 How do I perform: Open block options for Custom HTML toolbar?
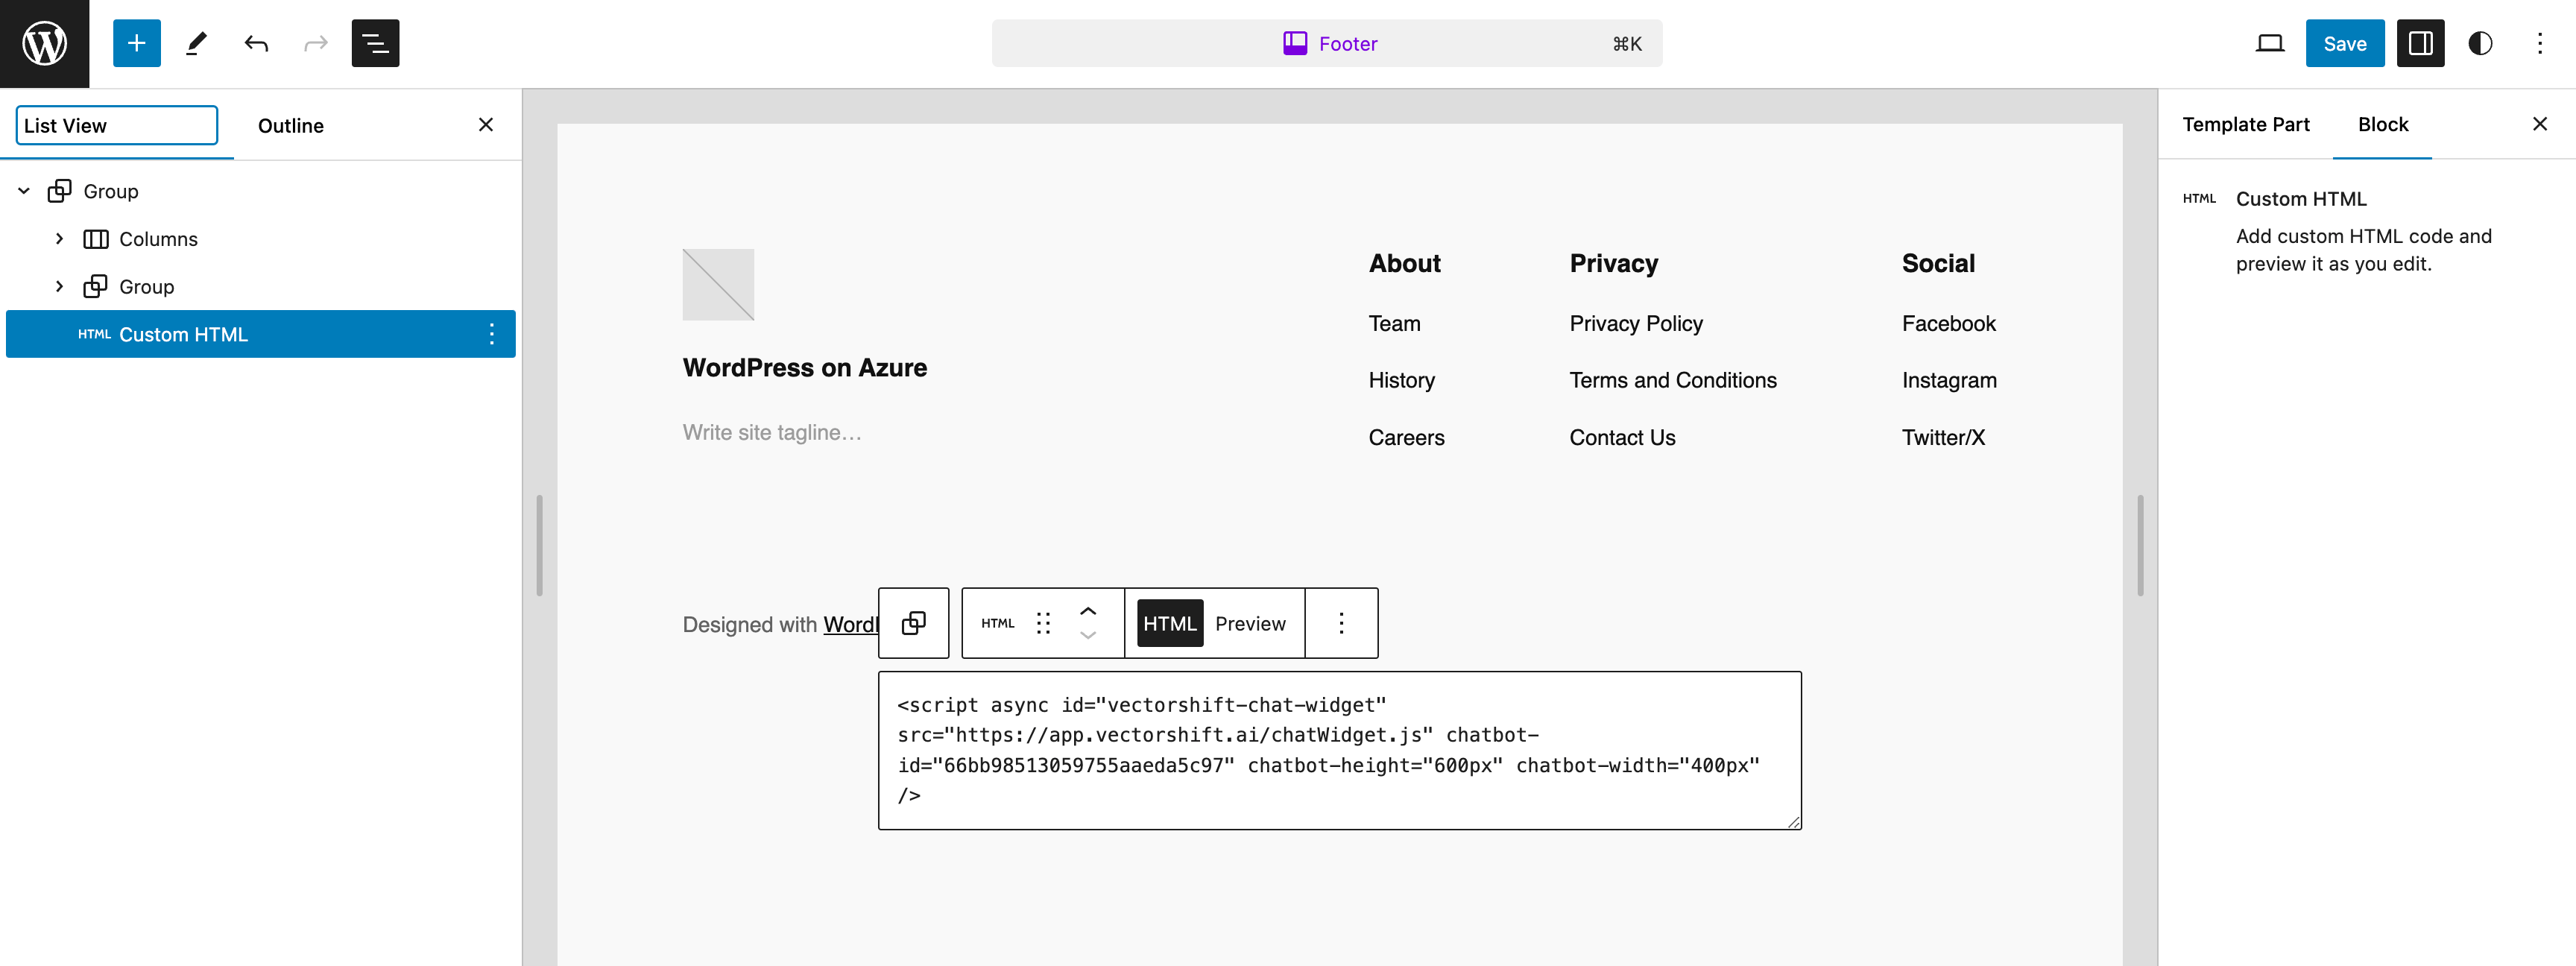(x=1341, y=623)
